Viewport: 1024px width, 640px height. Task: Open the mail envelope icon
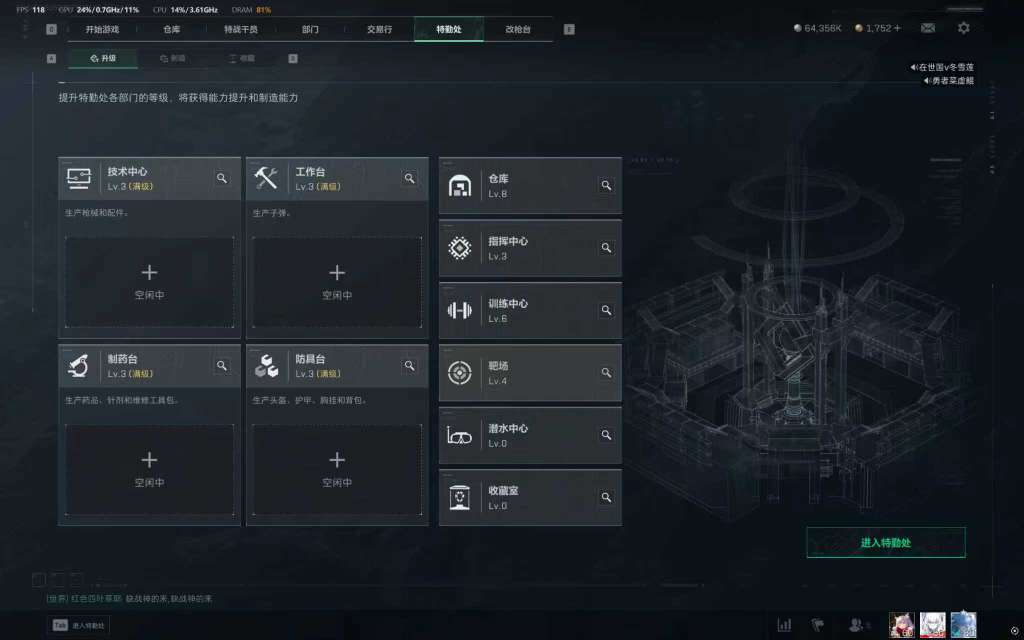pyautogui.click(x=928, y=28)
